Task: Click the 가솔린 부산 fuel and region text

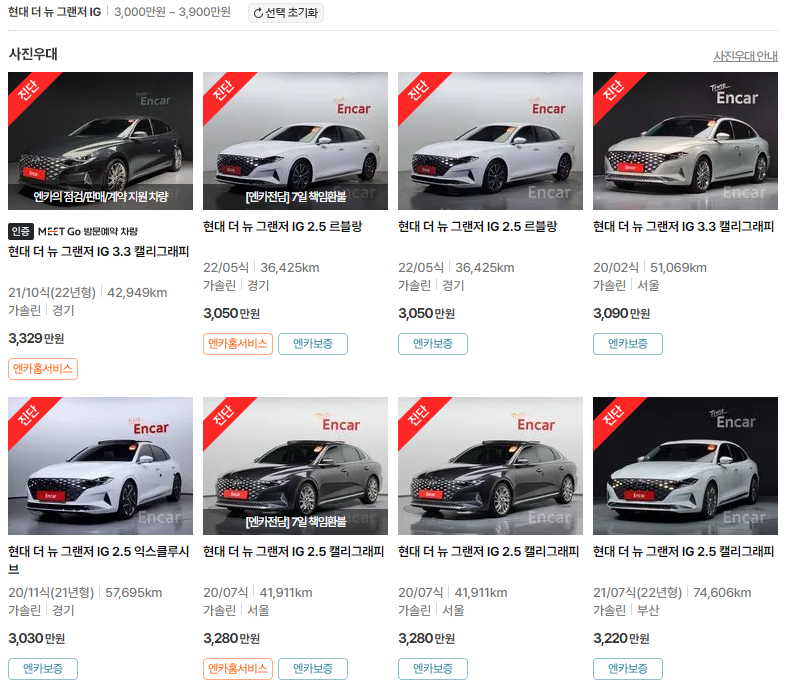Action: pos(626,610)
